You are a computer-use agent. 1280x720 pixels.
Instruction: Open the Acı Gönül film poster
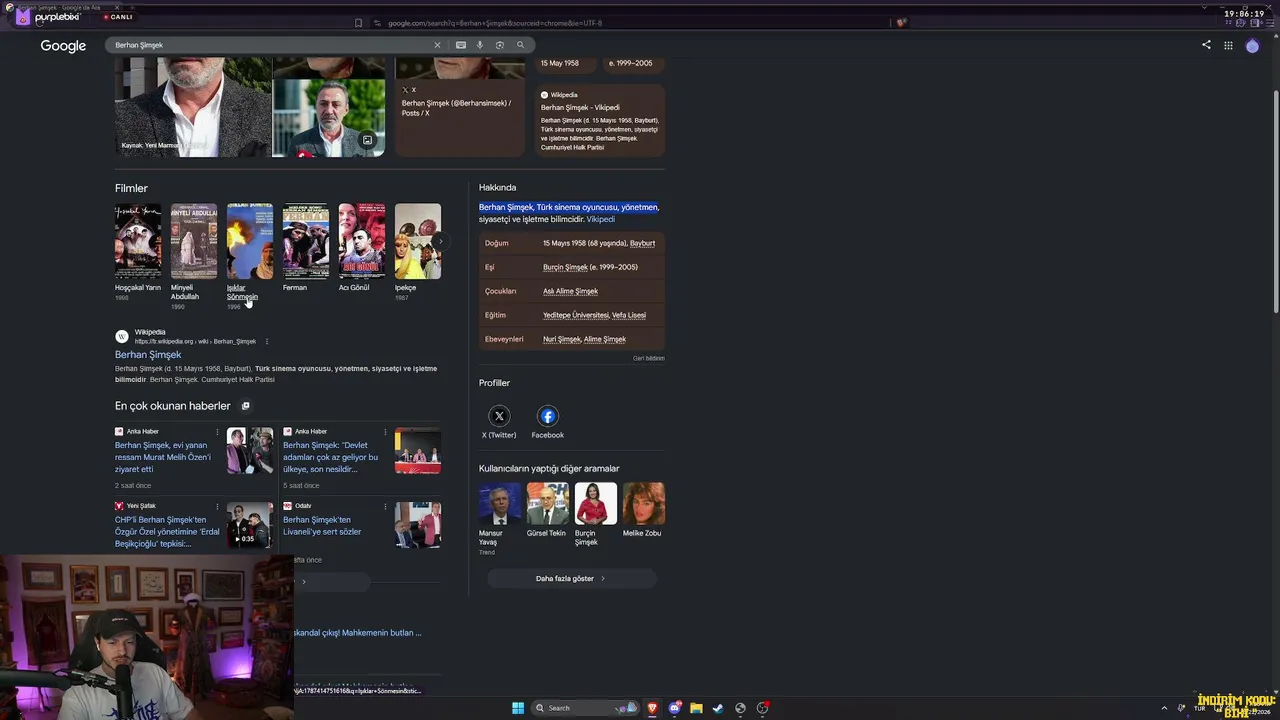pyautogui.click(x=362, y=241)
